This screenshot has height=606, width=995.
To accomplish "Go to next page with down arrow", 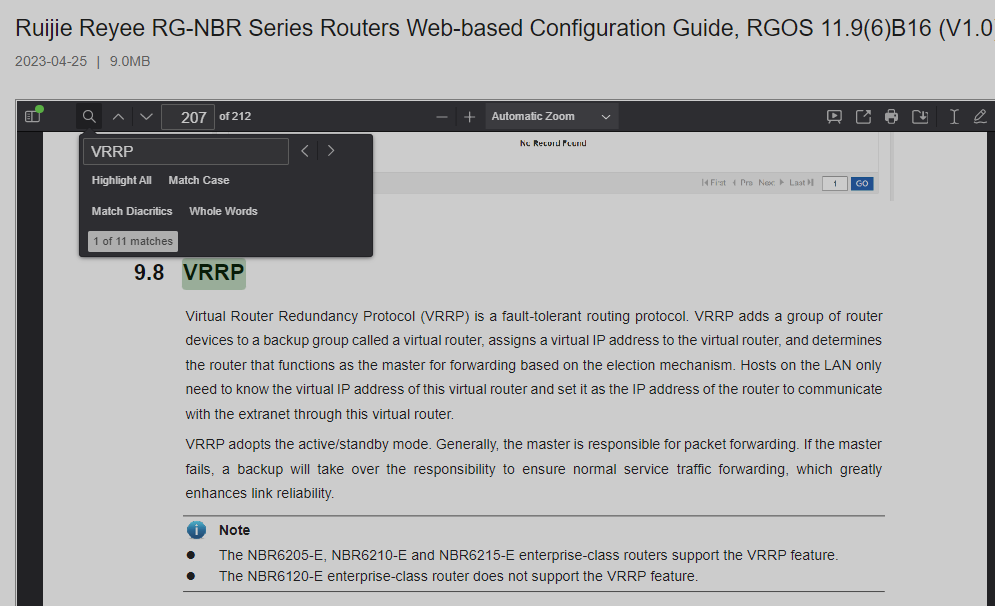I will pos(146,117).
